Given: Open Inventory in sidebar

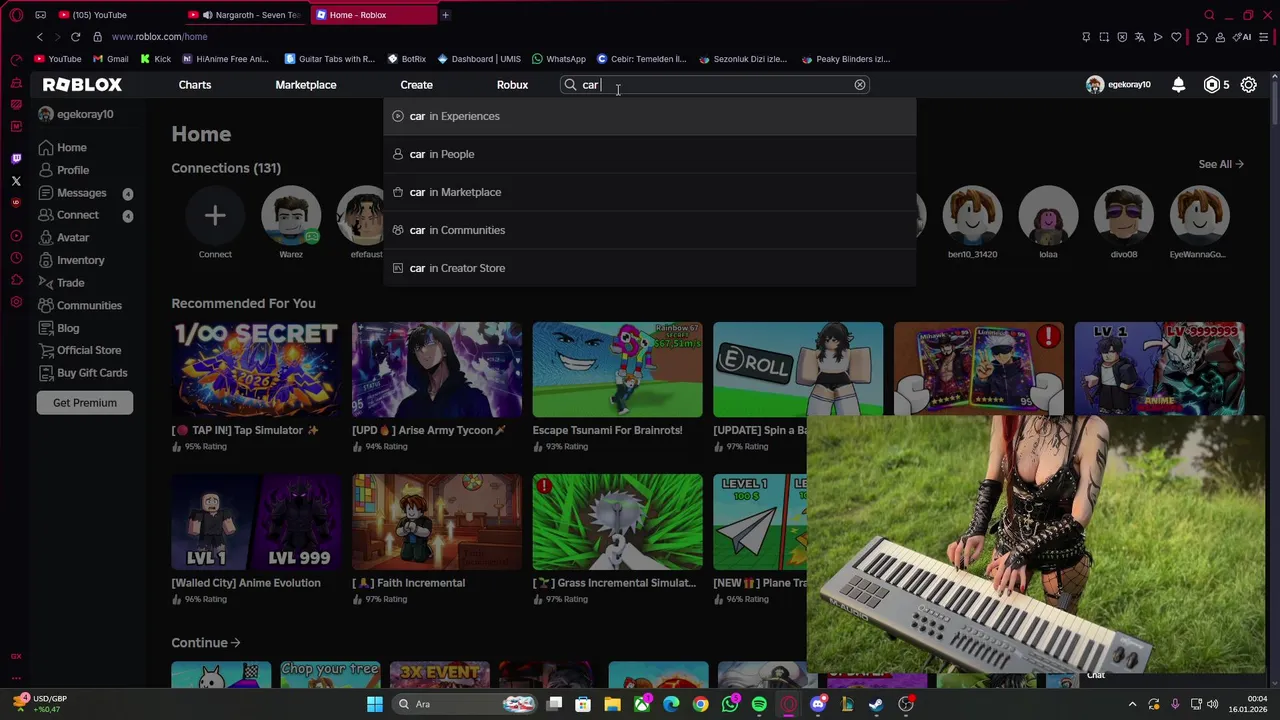Looking at the screenshot, I should (71, 260).
